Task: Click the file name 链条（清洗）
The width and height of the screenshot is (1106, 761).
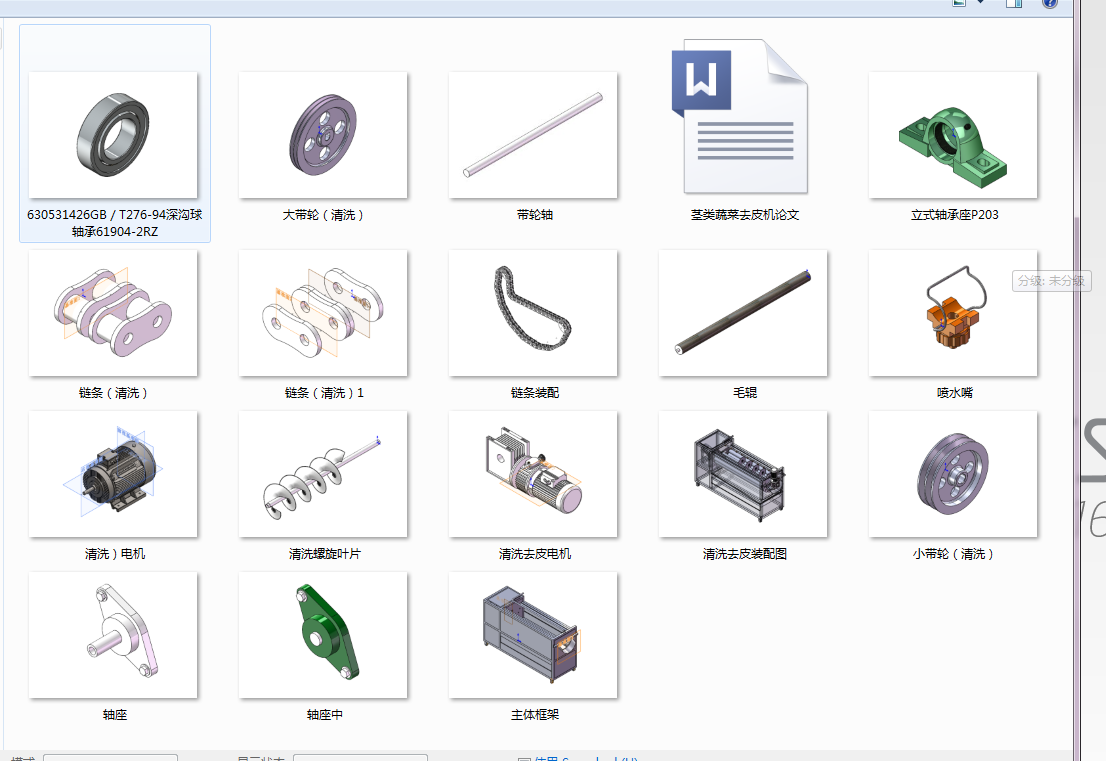Action: coord(114,393)
